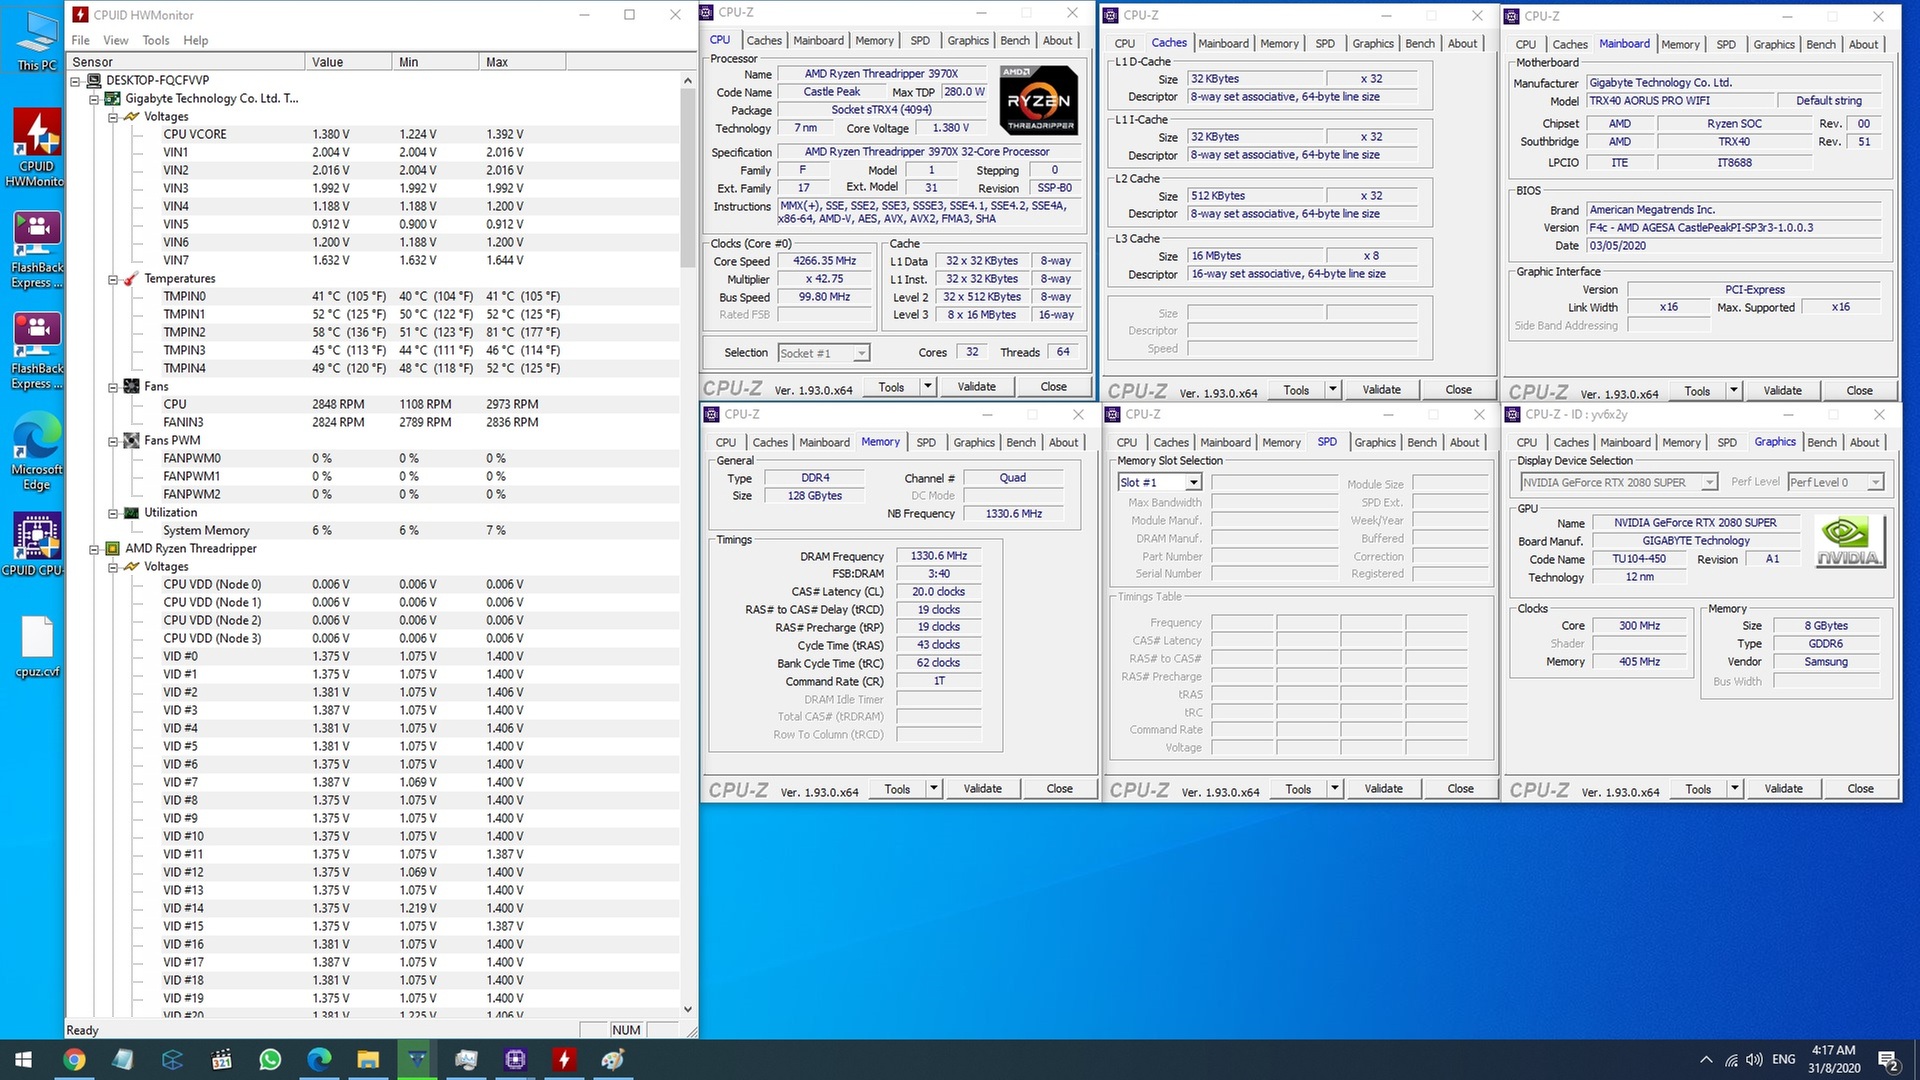The height and width of the screenshot is (1080, 1920).
Task: Click the Wi-Fi network tray icon
Action: (1731, 1060)
